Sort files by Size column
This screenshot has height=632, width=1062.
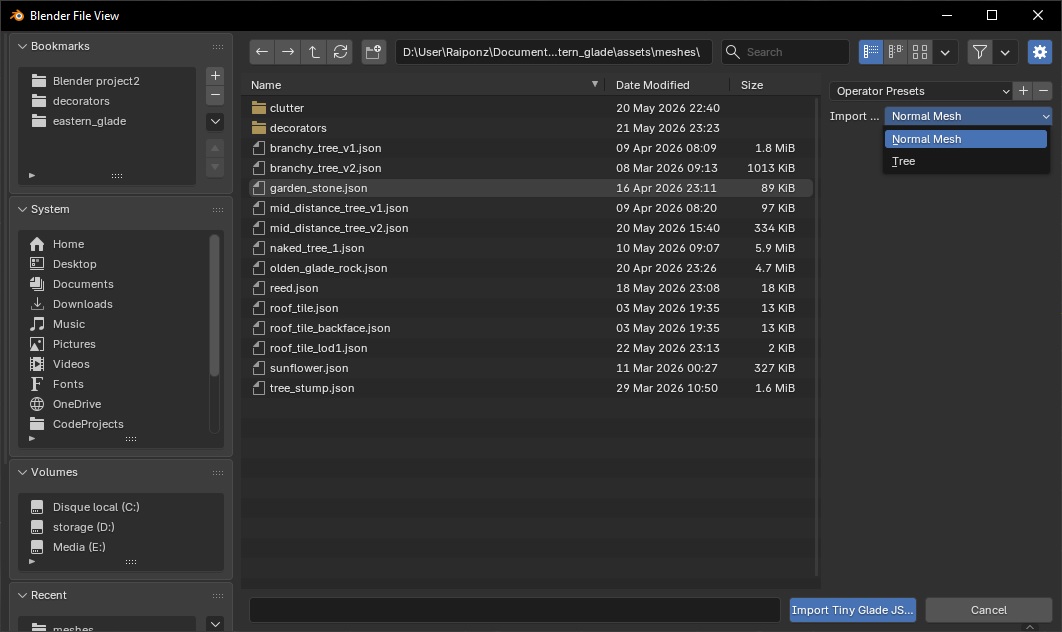pos(772,85)
